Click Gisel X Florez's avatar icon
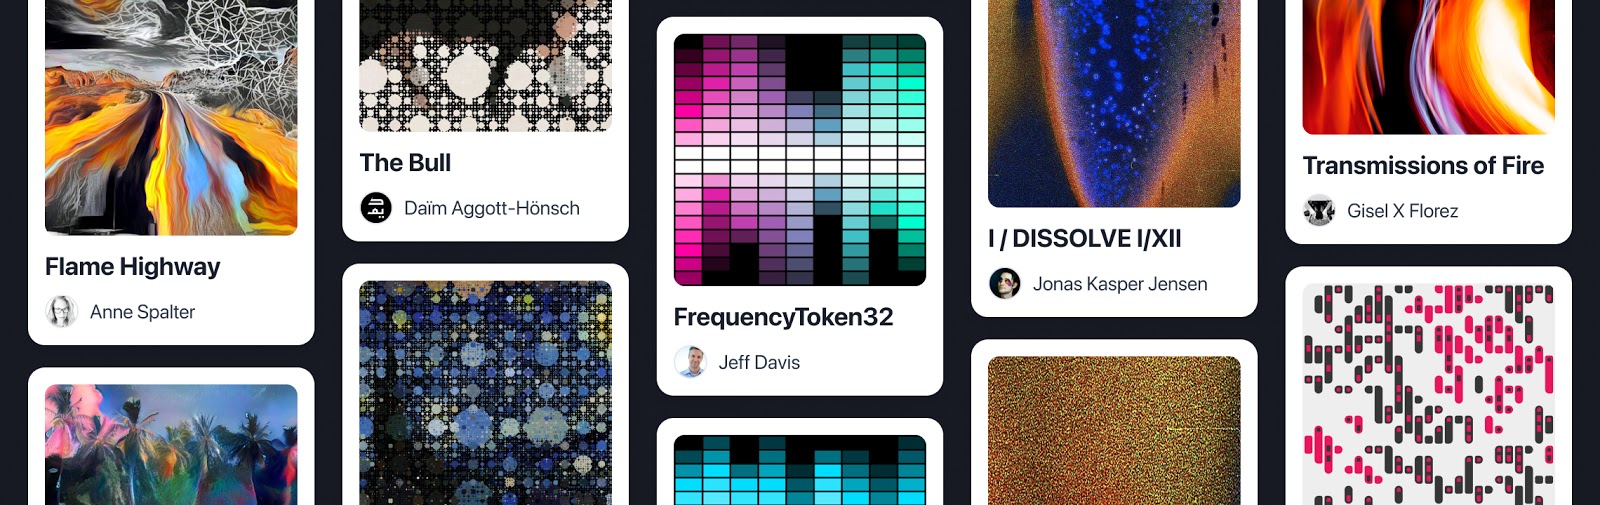1600x505 pixels. tap(1319, 211)
